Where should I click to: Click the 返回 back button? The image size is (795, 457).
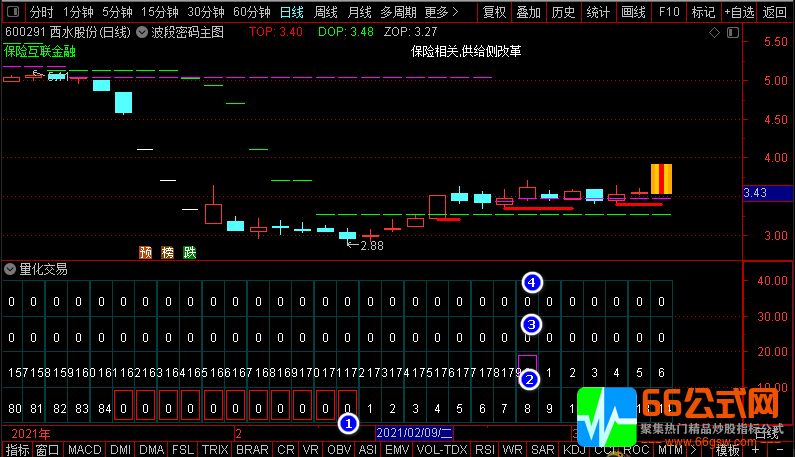click(x=775, y=13)
